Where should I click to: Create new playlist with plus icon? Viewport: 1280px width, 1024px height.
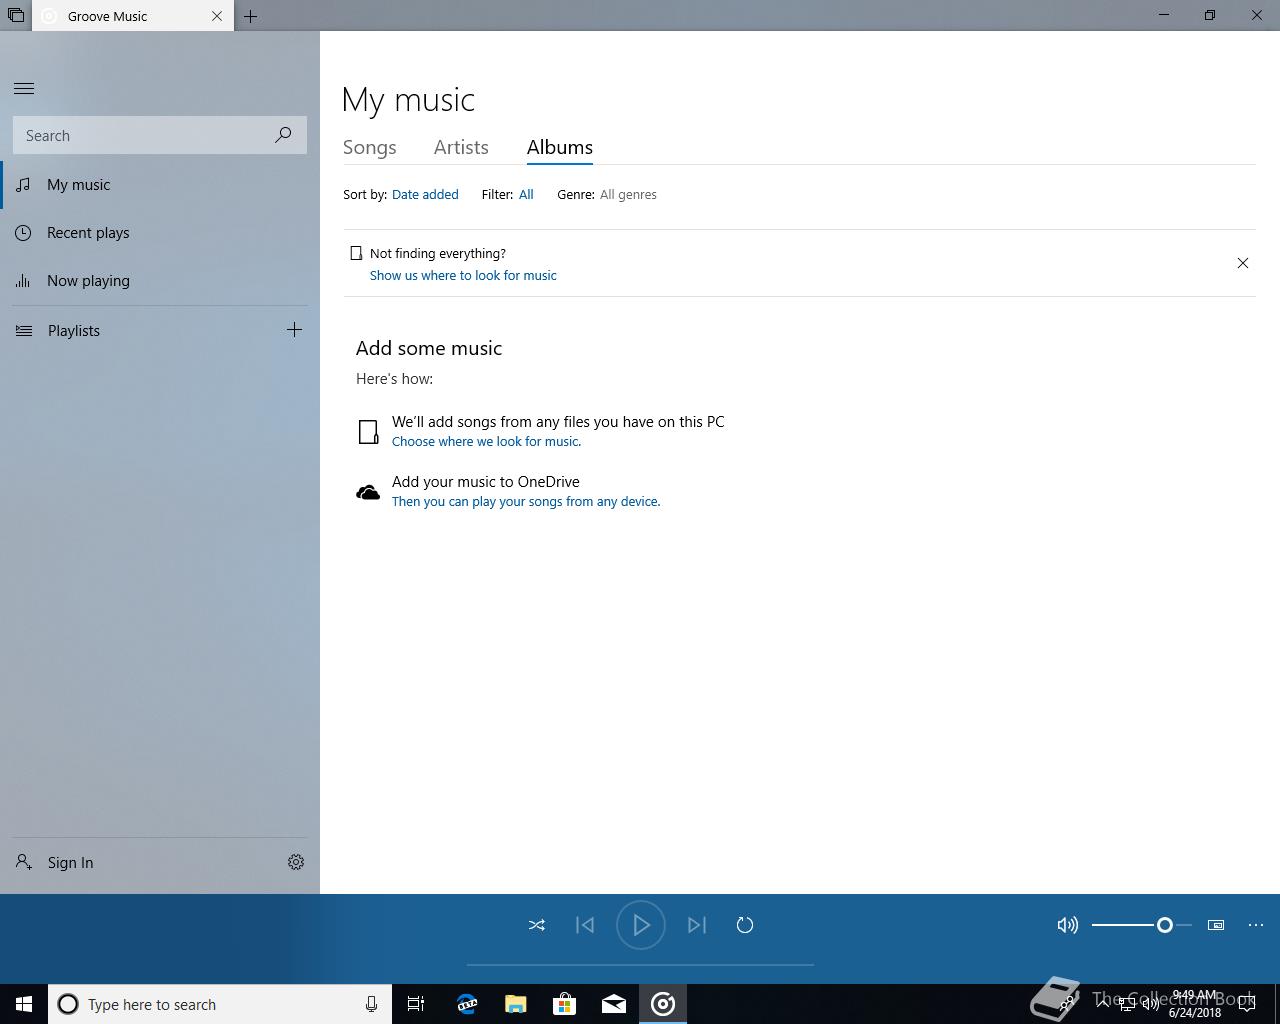tap(294, 330)
